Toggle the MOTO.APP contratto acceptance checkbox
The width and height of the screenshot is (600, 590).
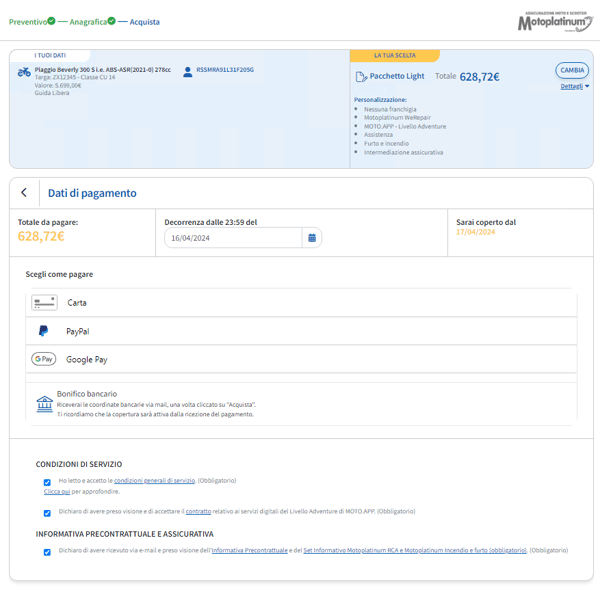click(47, 513)
